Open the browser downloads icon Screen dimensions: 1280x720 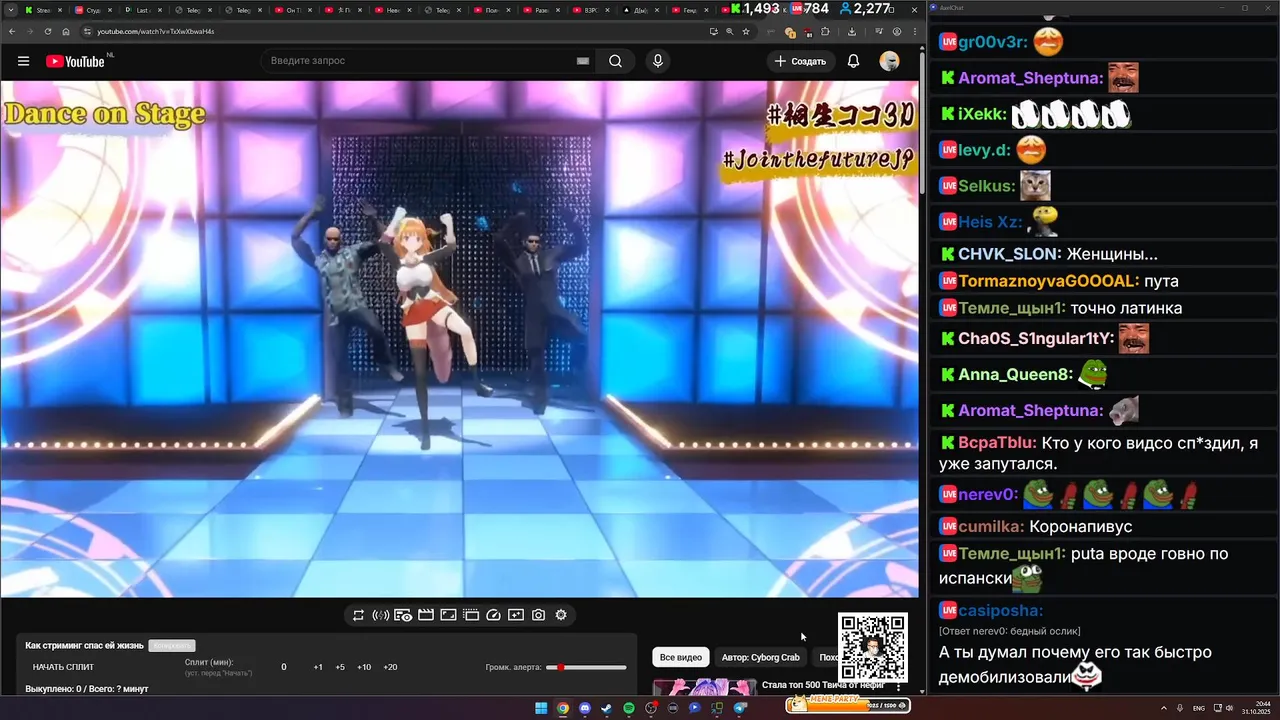[x=851, y=31]
